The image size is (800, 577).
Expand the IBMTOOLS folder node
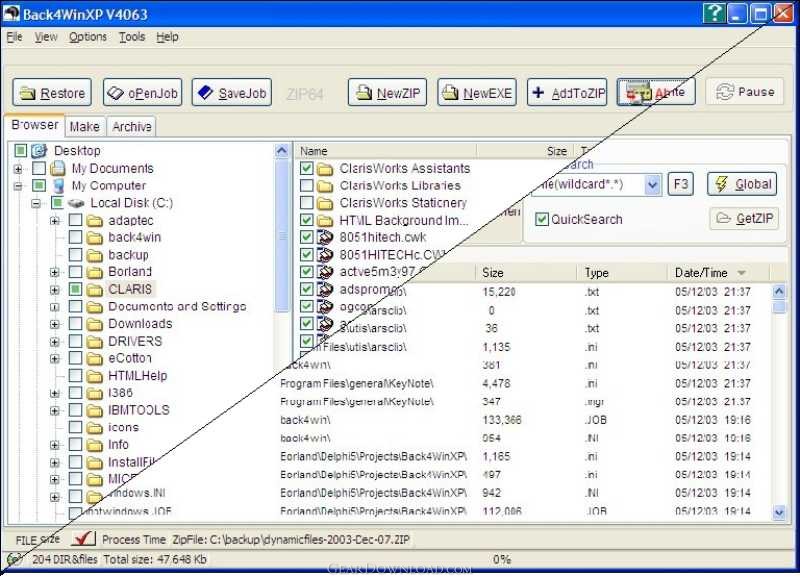coord(55,410)
